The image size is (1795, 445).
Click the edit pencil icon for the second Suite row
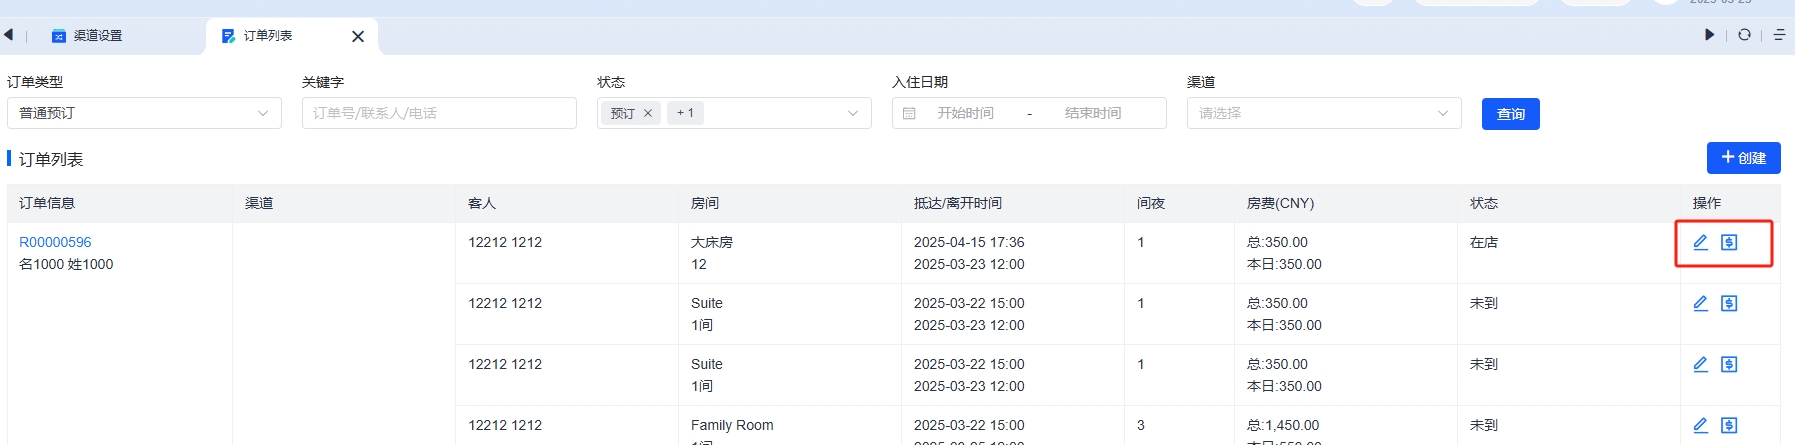tap(1700, 364)
